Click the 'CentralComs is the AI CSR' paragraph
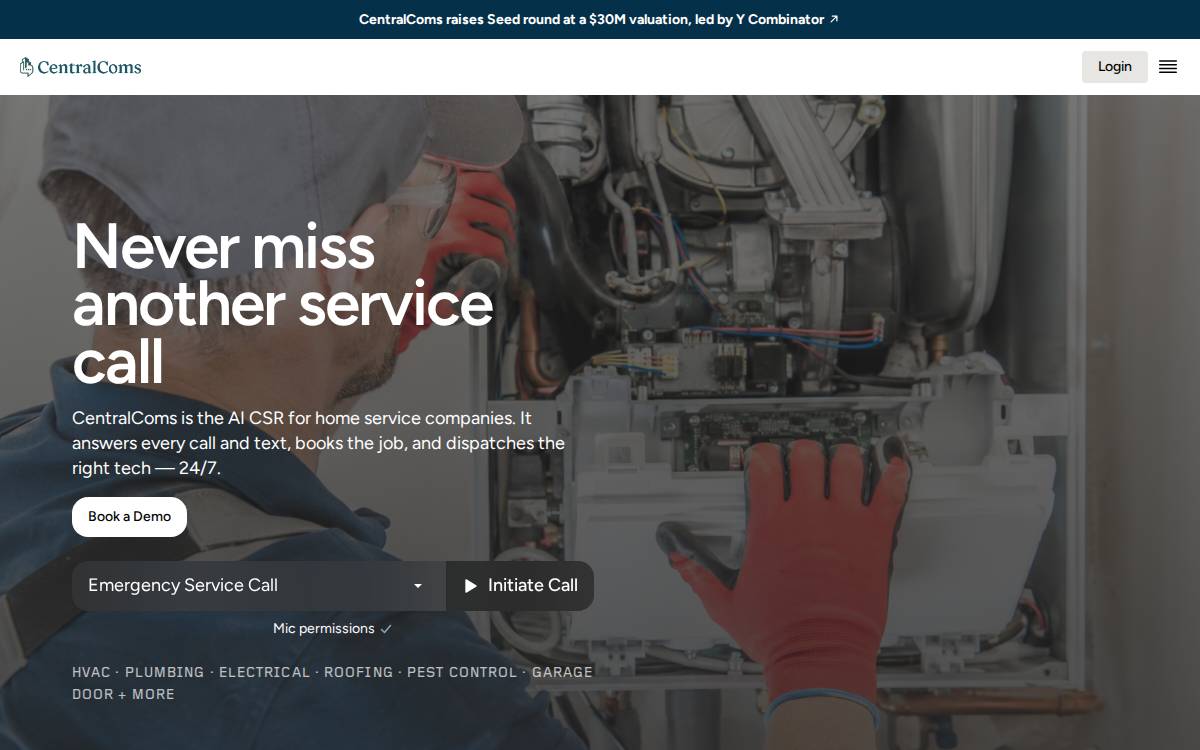Viewport: 1200px width, 750px height. (319, 443)
